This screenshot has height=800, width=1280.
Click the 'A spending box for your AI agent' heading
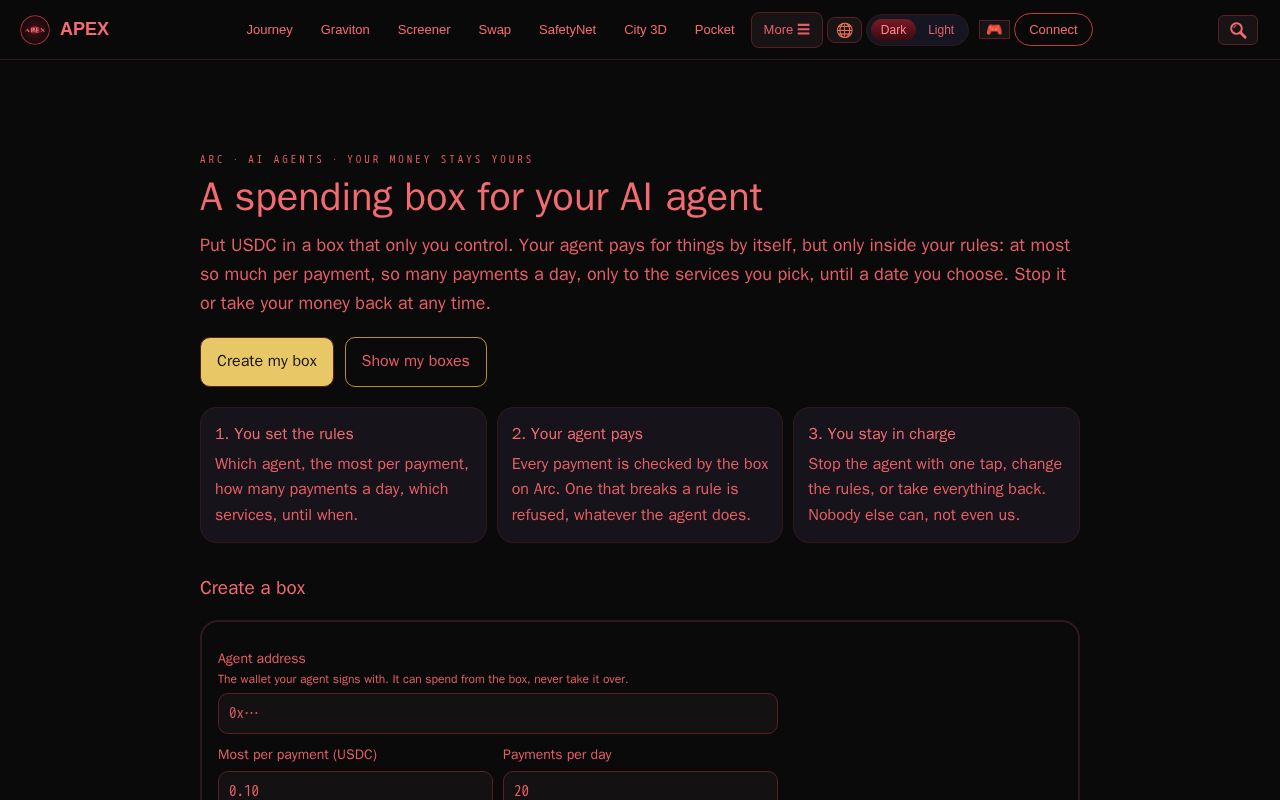coord(481,197)
